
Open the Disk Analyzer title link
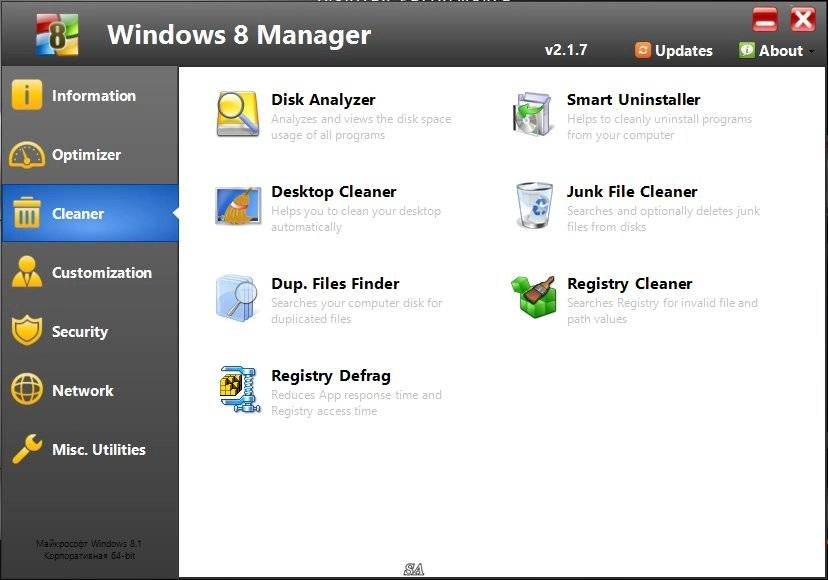(x=323, y=100)
